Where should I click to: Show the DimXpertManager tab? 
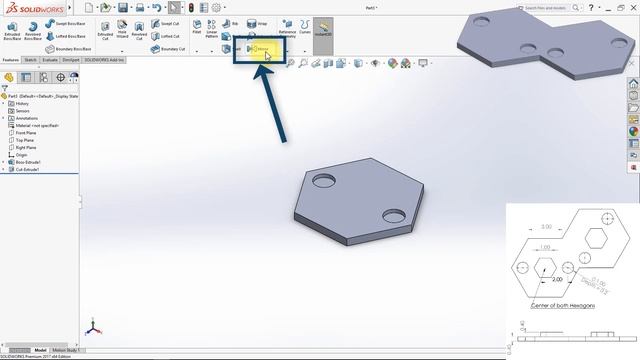60,77
